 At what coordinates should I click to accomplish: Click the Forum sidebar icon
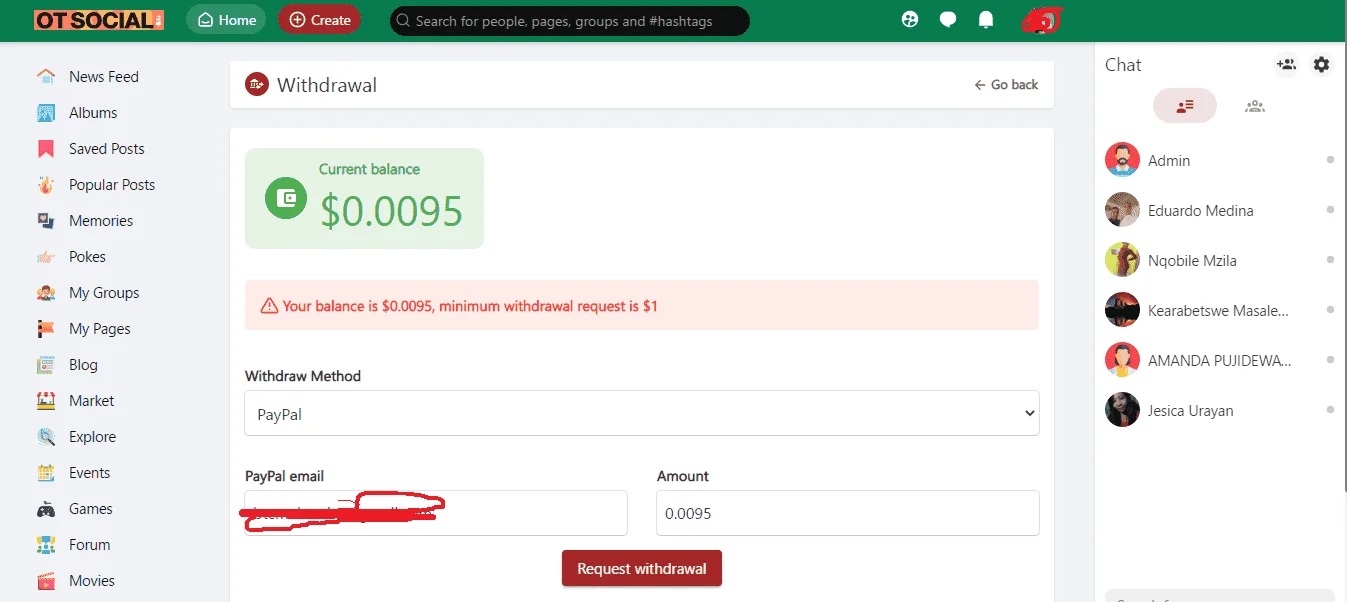(x=46, y=545)
